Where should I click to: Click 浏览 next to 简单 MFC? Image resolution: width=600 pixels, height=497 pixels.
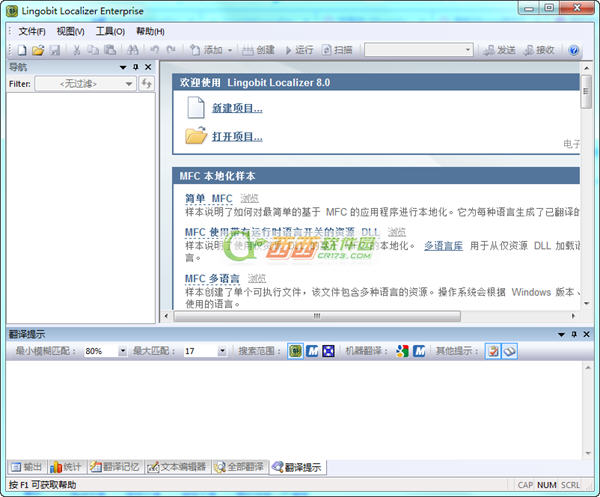tap(249, 199)
